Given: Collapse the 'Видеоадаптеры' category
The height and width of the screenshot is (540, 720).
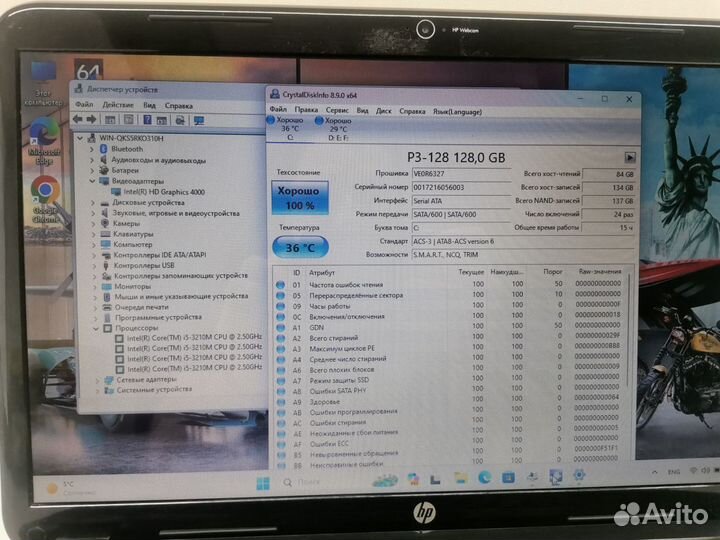Looking at the screenshot, I should [92, 181].
